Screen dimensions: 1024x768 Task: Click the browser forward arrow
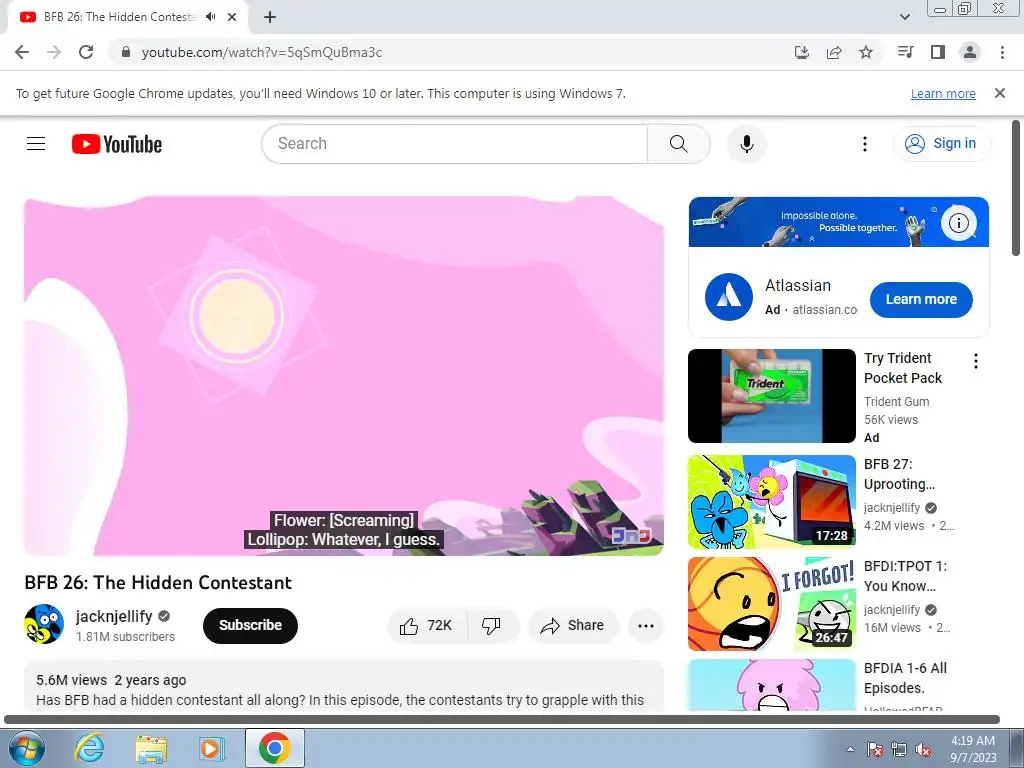(x=54, y=52)
